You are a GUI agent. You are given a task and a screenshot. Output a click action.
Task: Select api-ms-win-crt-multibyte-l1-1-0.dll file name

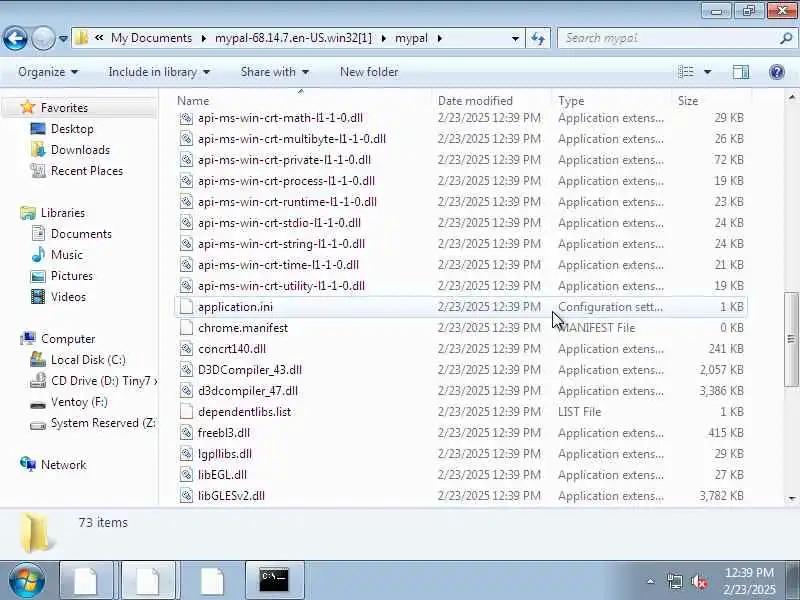coord(292,139)
